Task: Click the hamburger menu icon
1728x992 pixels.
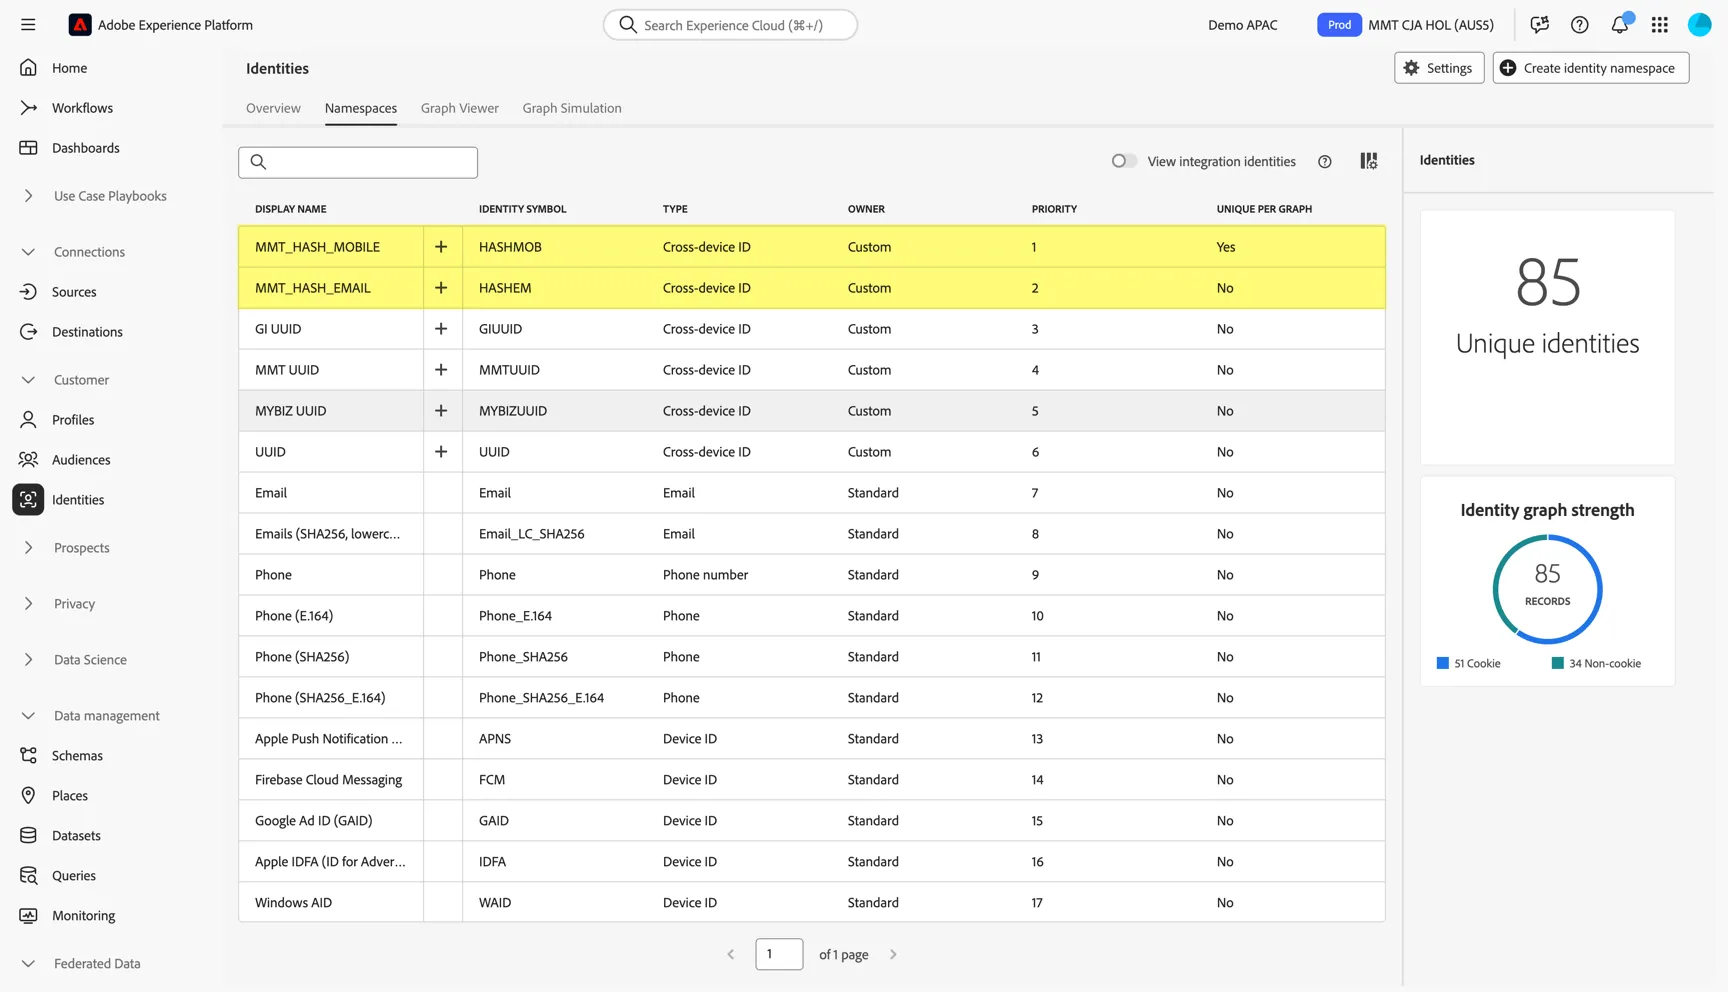Action: [x=28, y=25]
